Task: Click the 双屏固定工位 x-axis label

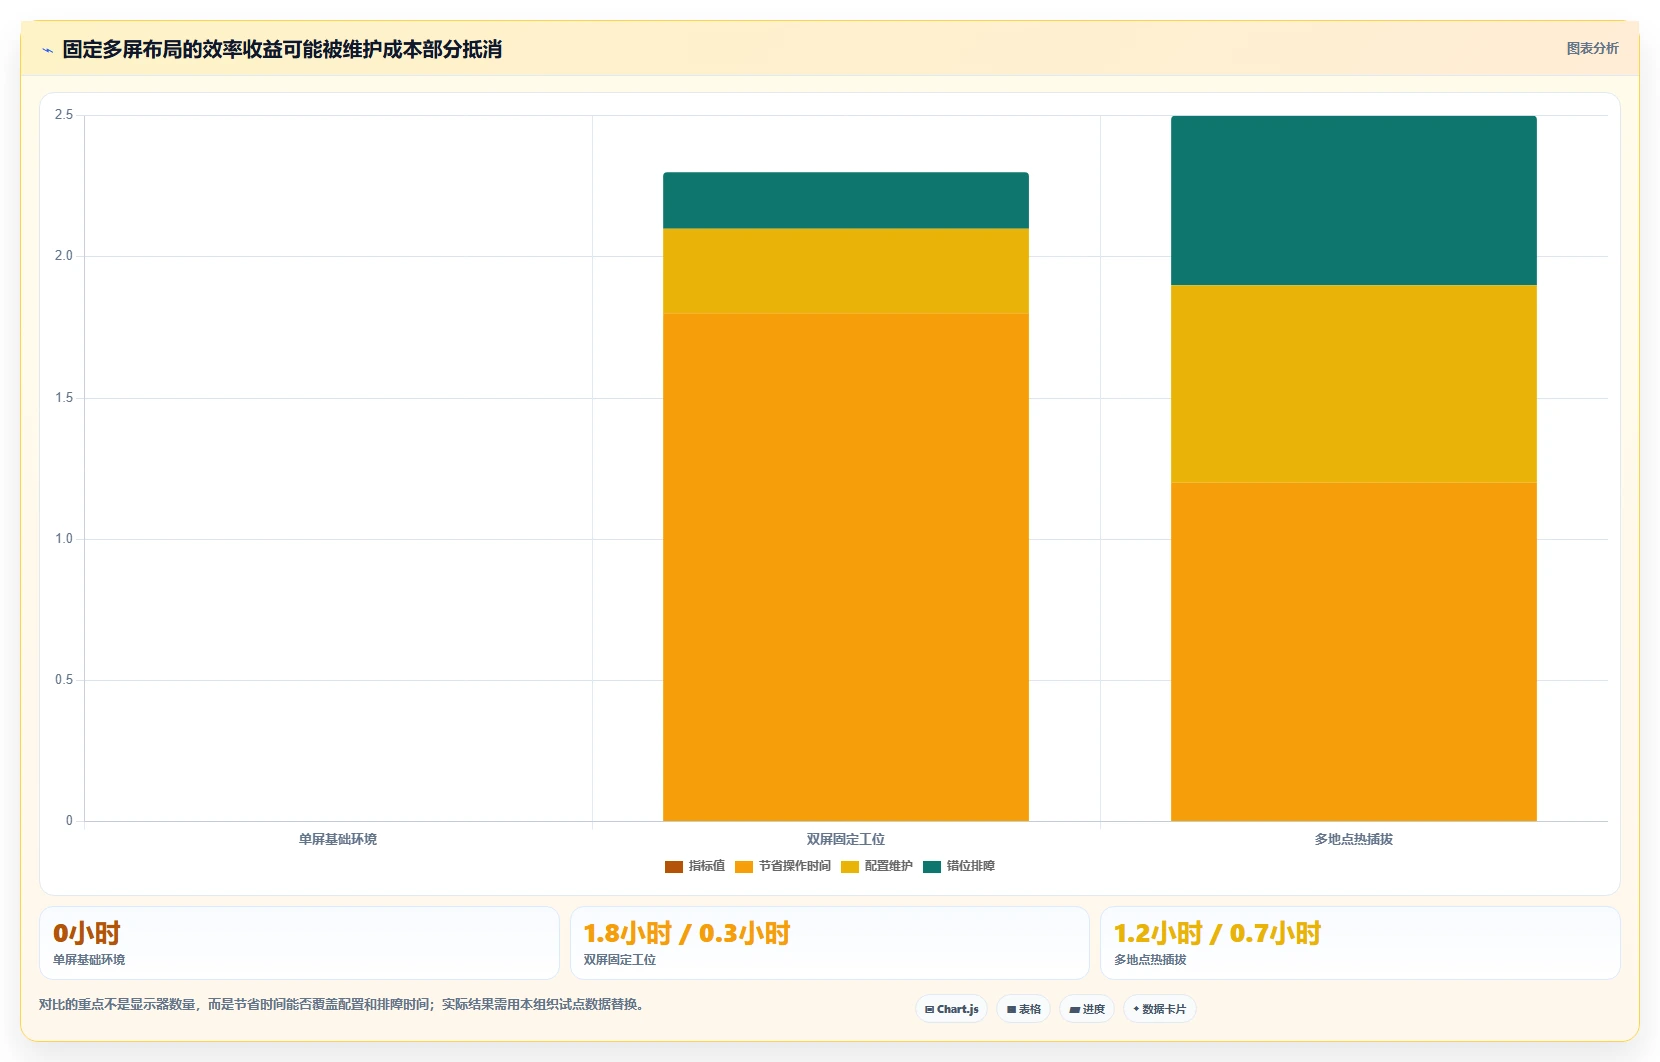Action: (846, 839)
